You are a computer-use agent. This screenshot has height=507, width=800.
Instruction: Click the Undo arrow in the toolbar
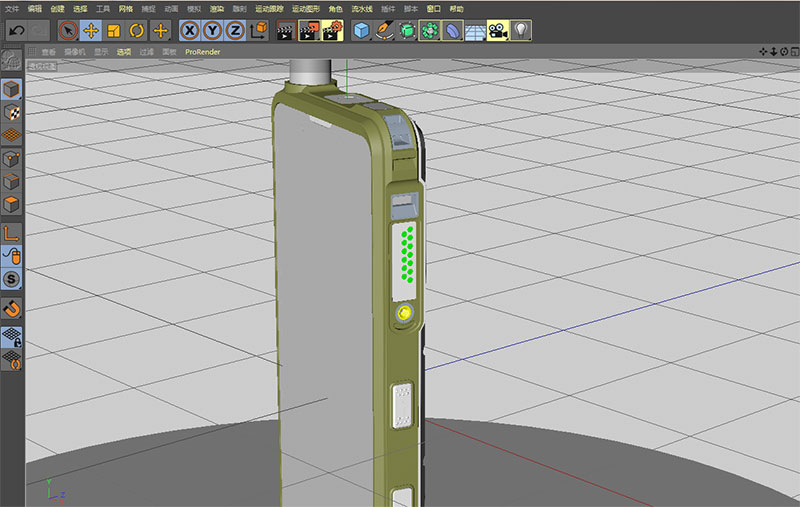tap(16, 31)
